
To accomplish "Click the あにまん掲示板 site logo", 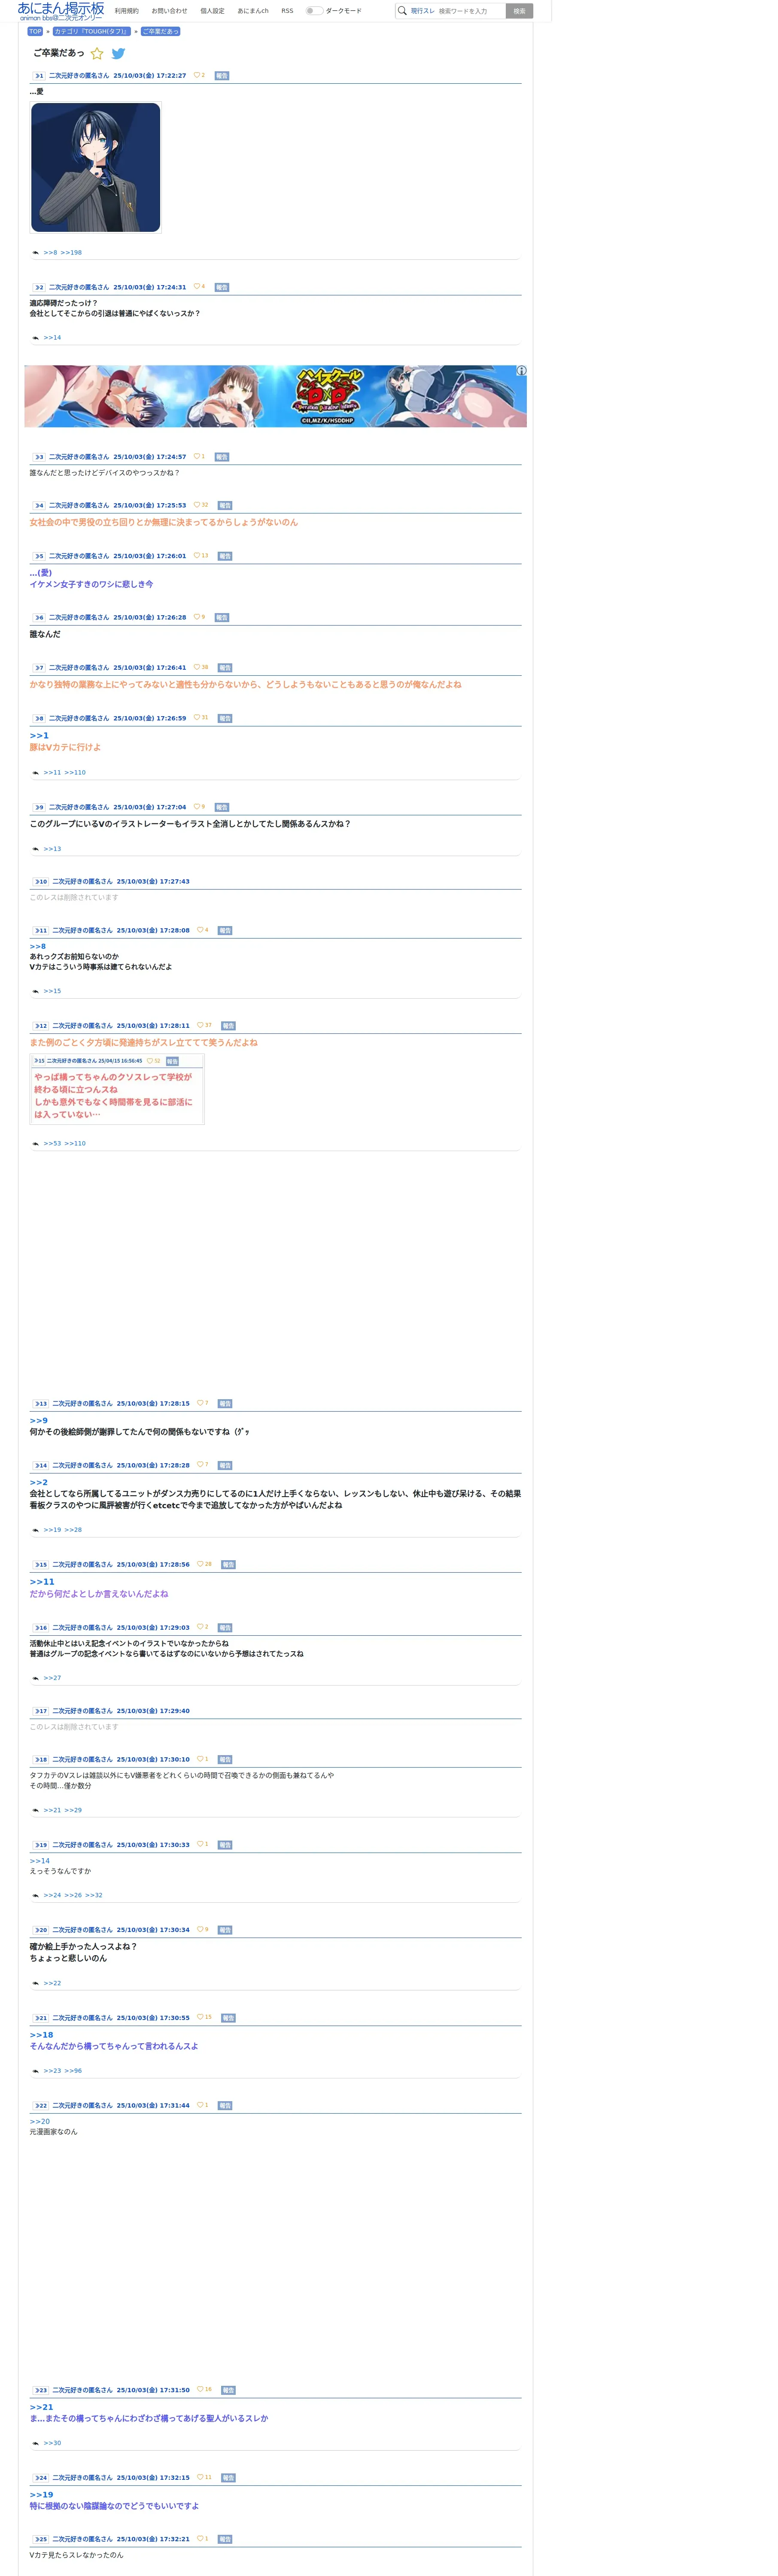I will 61,11.
